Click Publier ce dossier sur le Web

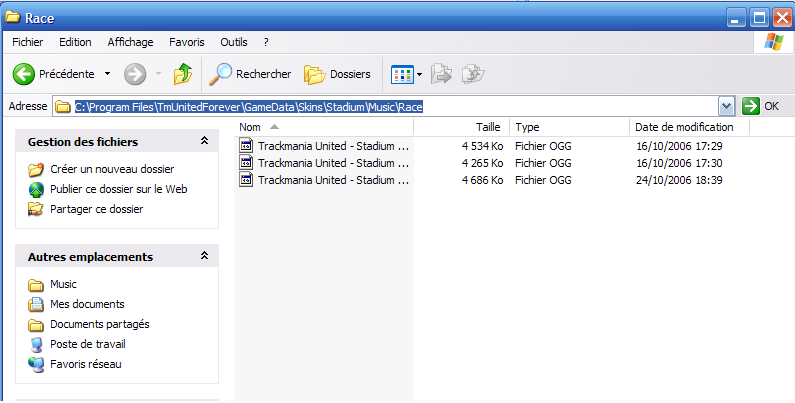click(119, 189)
